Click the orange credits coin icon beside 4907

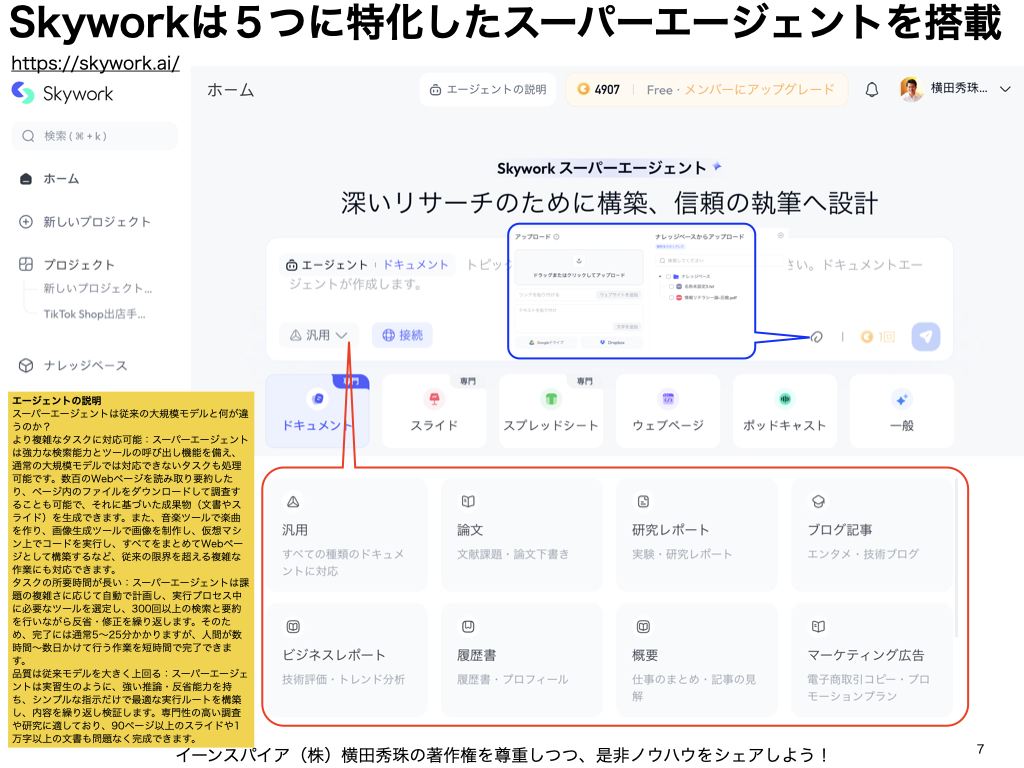[x=583, y=89]
